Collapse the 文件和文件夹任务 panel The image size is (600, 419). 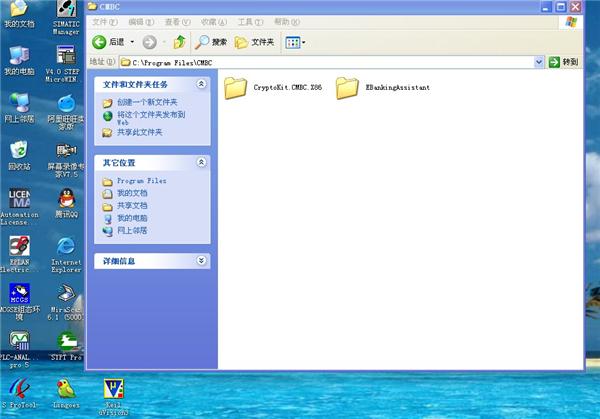(x=201, y=84)
